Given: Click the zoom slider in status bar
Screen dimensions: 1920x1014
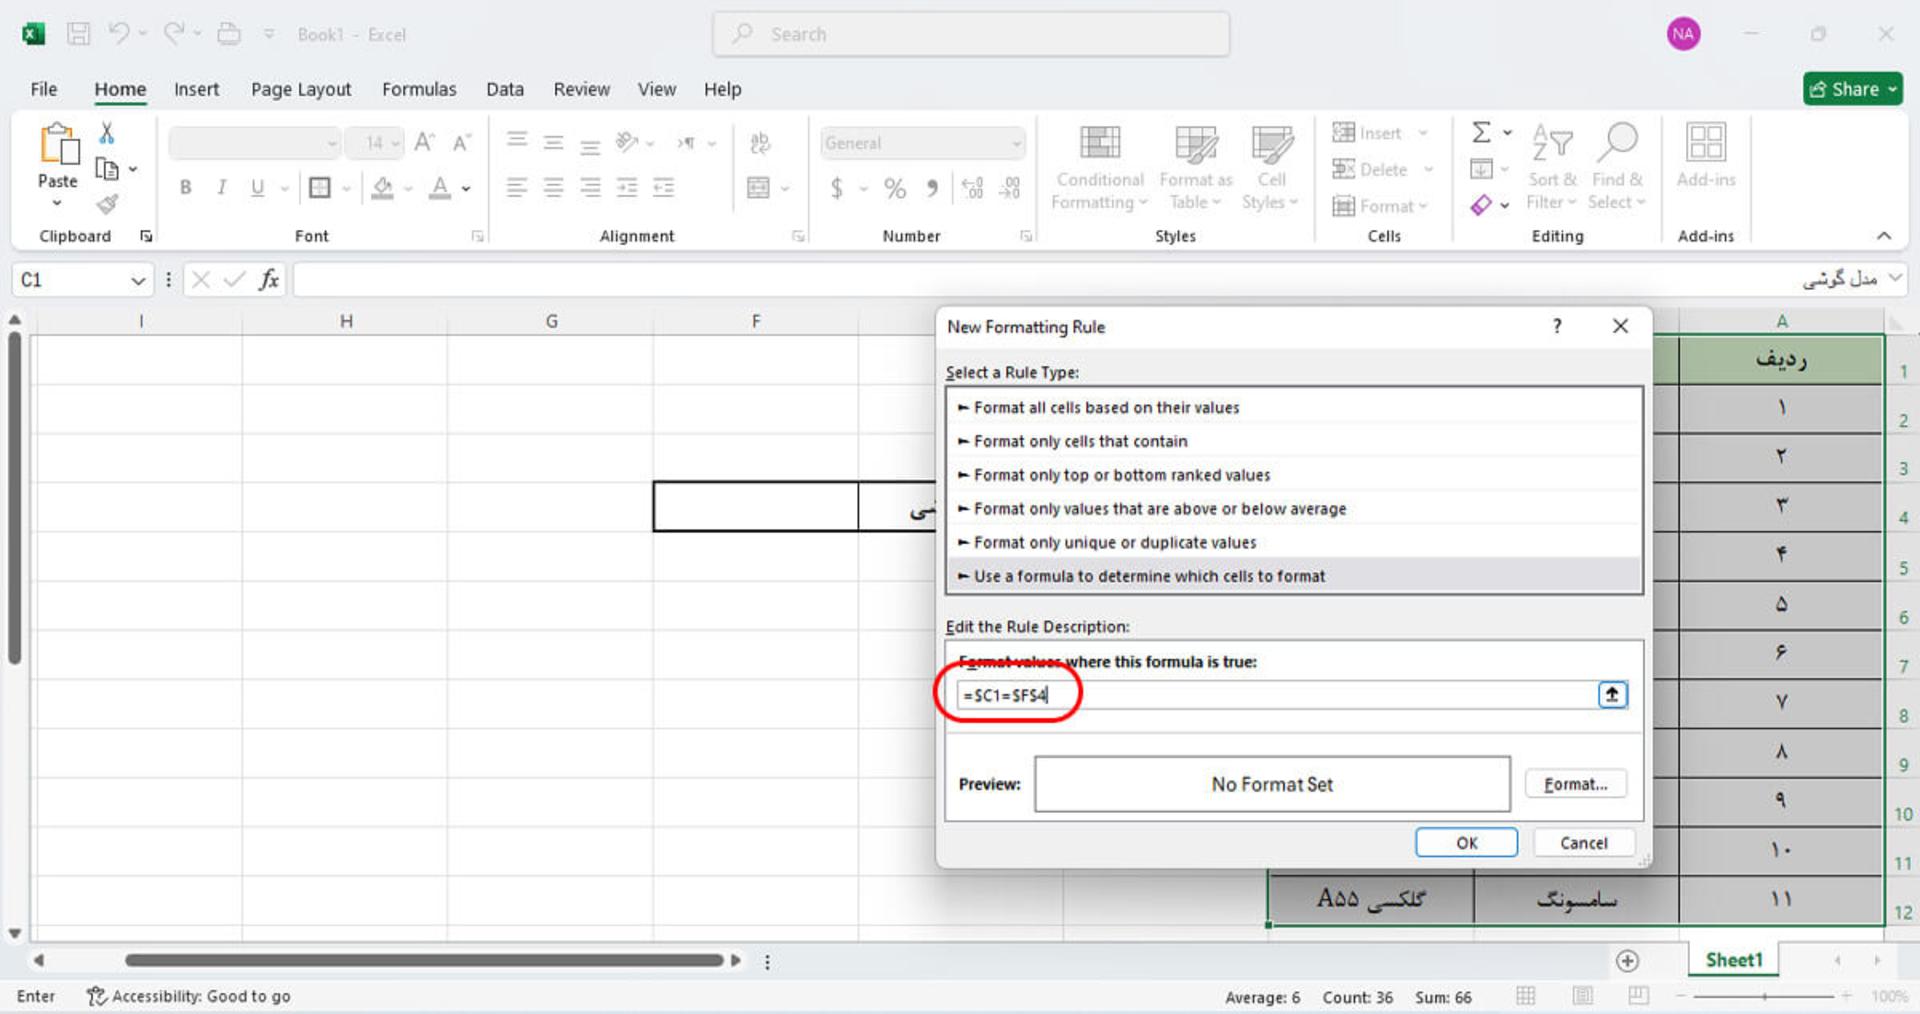Looking at the screenshot, I should [x=1764, y=996].
